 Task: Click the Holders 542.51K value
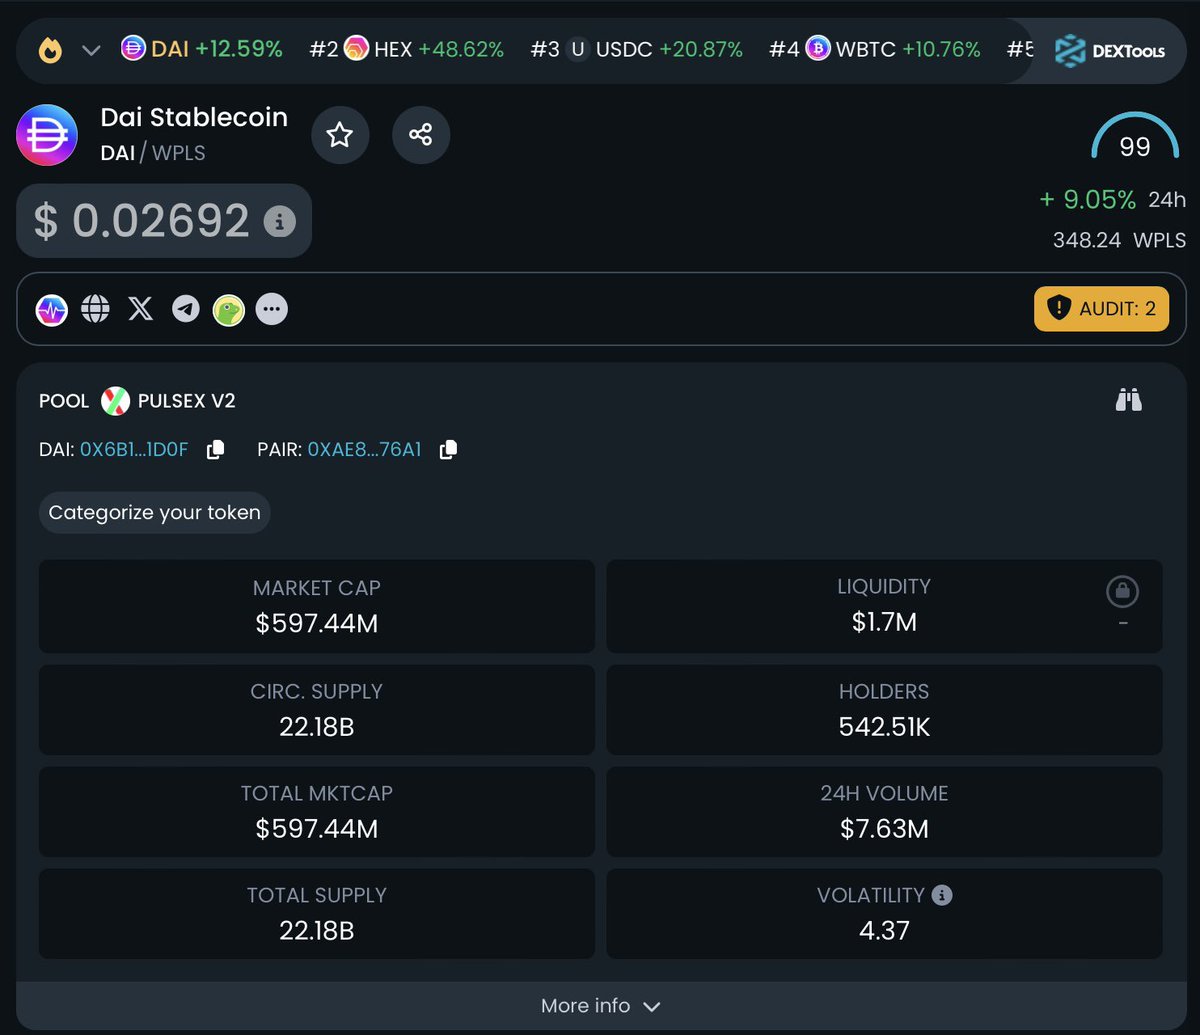point(884,727)
